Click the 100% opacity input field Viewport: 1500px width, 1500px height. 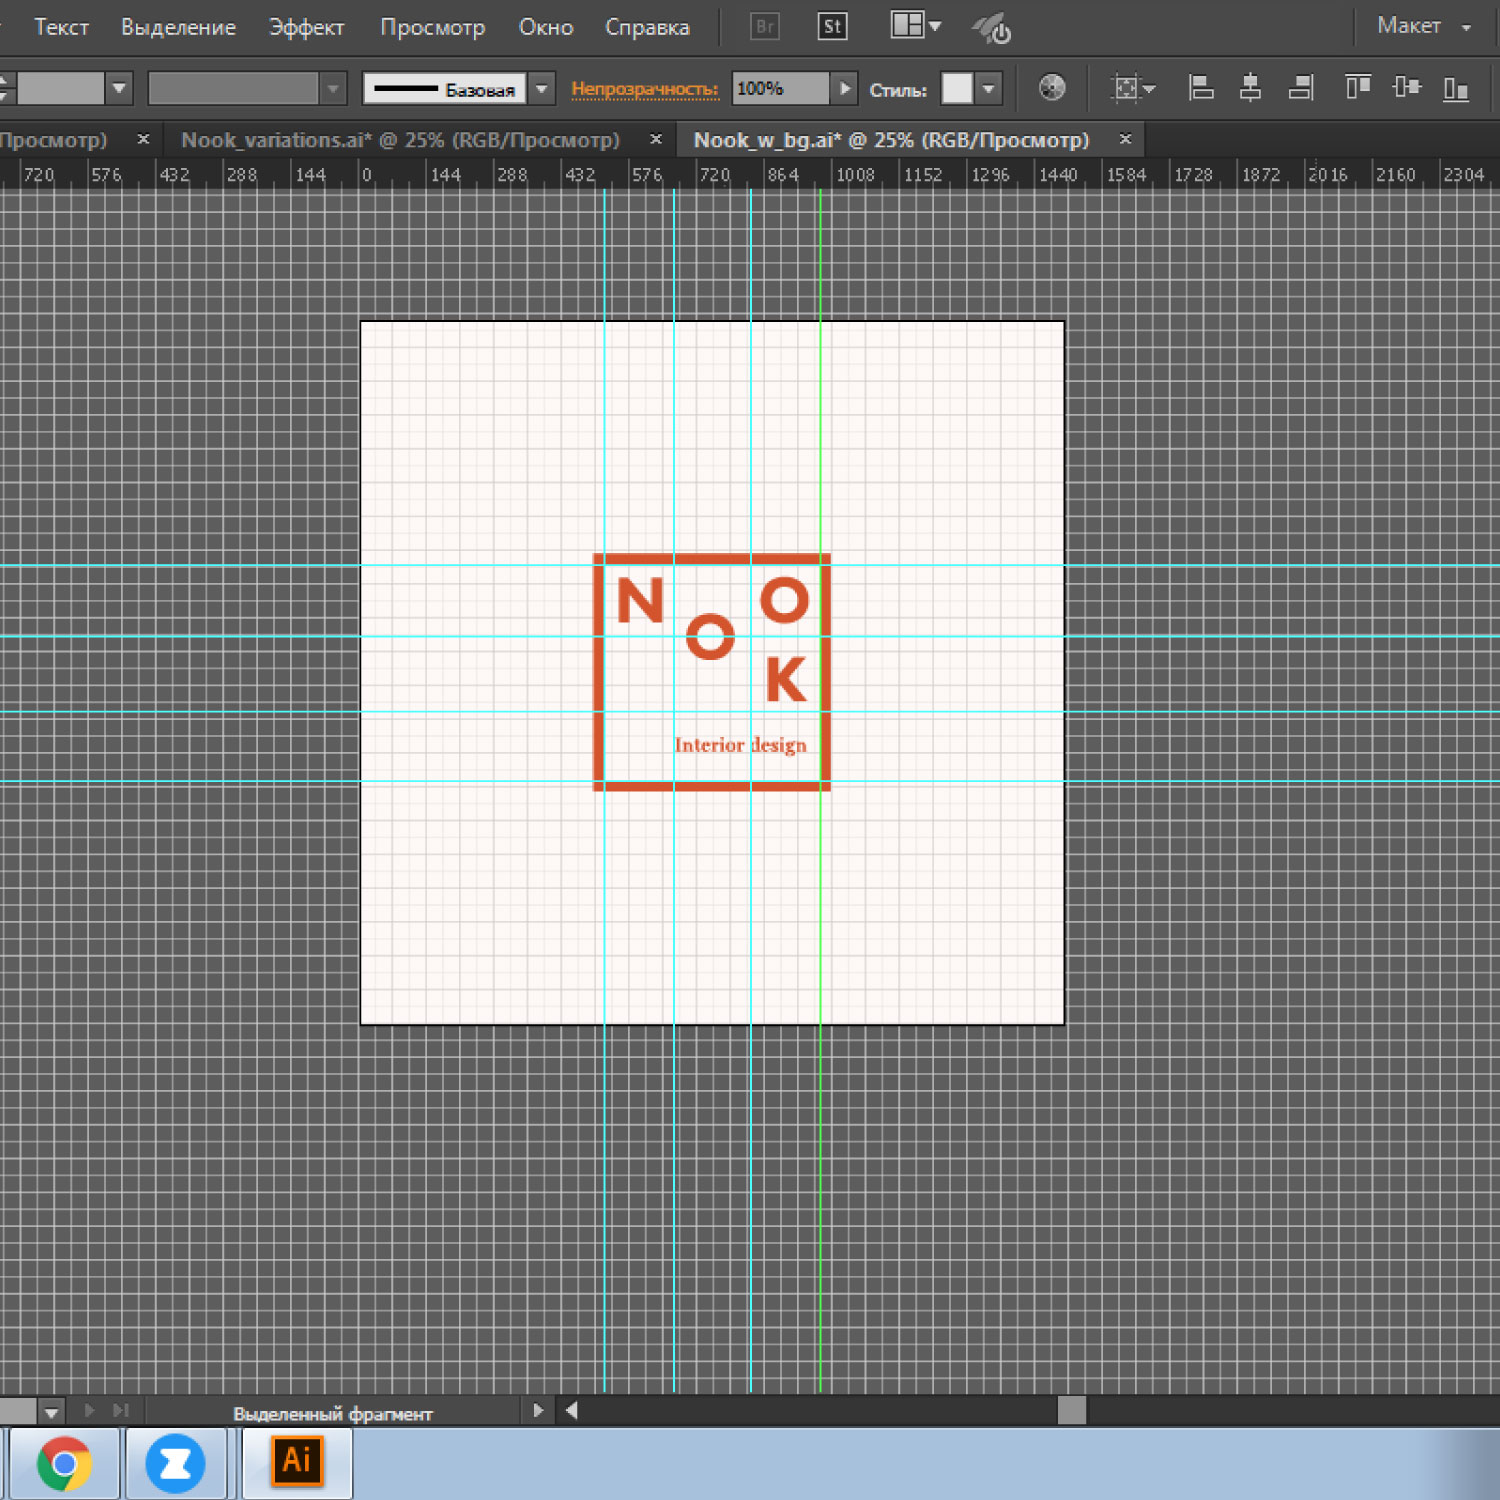780,88
